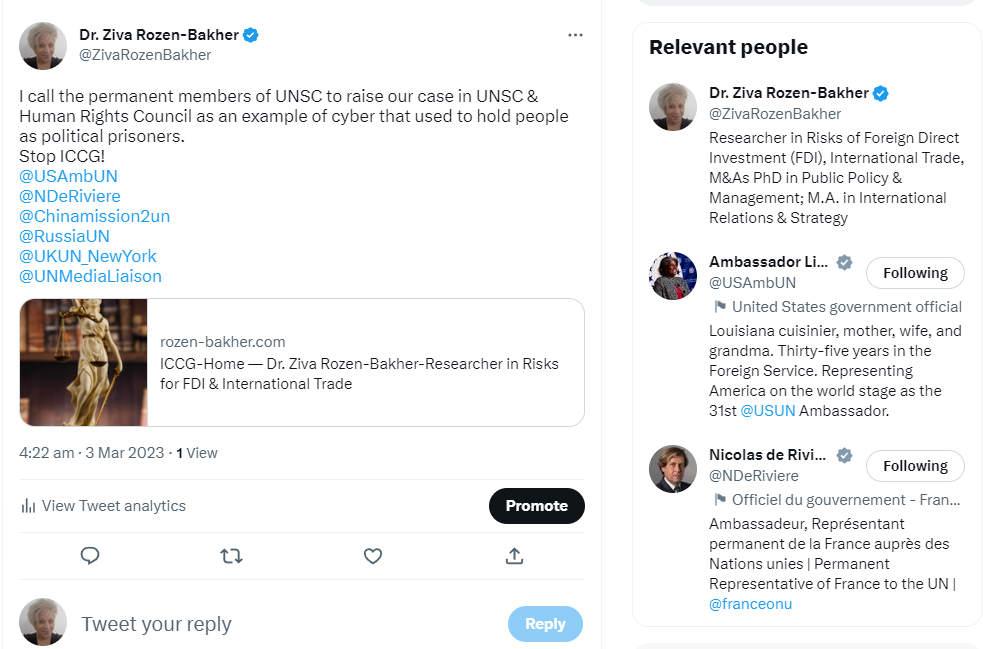The image size is (983, 649).
Task: Click verified badge next to tweet author name
Action: click(x=252, y=35)
